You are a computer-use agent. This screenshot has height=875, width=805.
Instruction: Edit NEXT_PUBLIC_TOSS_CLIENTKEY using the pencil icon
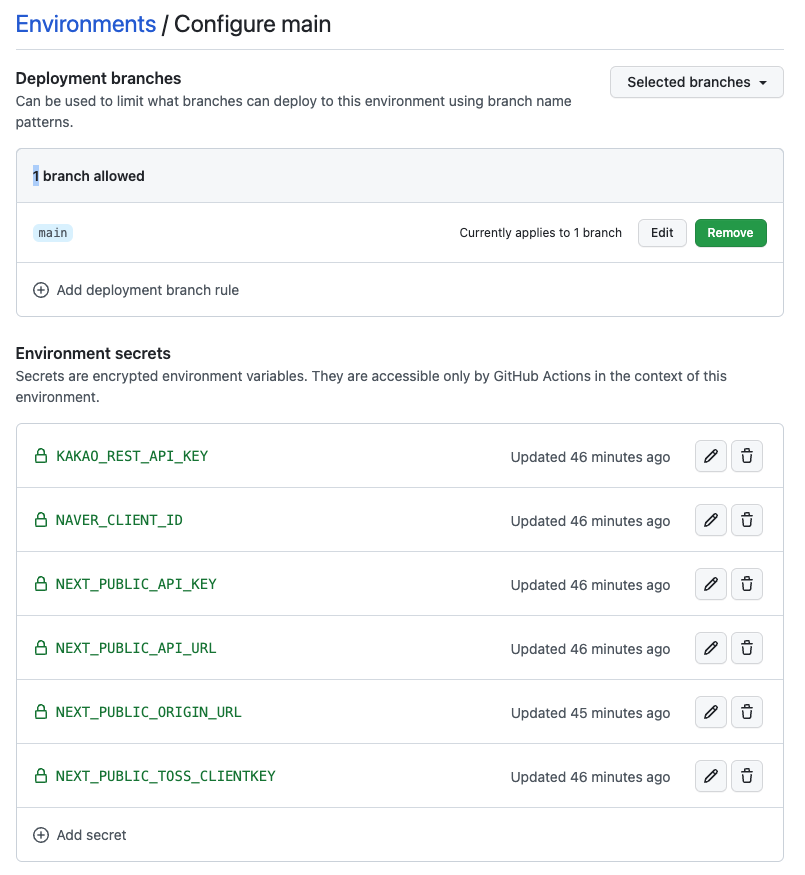(711, 776)
